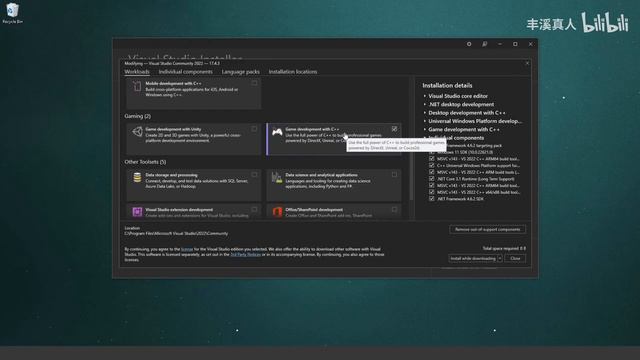Image resolution: width=640 pixels, height=360 pixels.
Task: Click the Installation details heading
Action: pyautogui.click(x=447, y=85)
